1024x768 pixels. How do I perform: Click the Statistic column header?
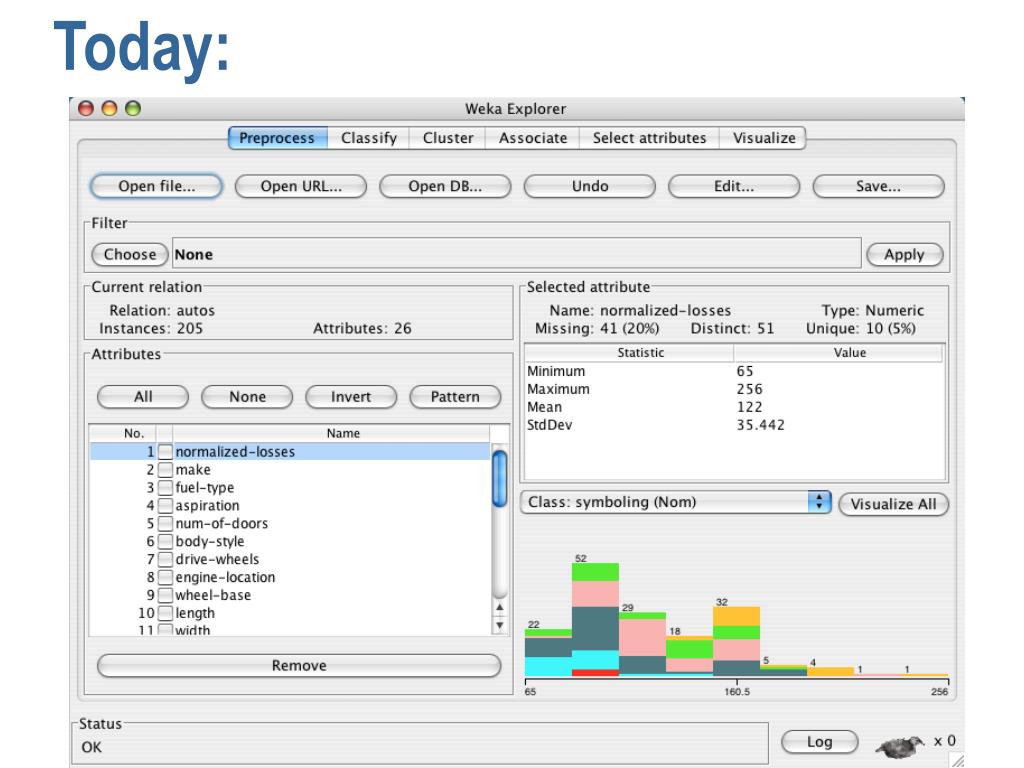[x=629, y=353]
